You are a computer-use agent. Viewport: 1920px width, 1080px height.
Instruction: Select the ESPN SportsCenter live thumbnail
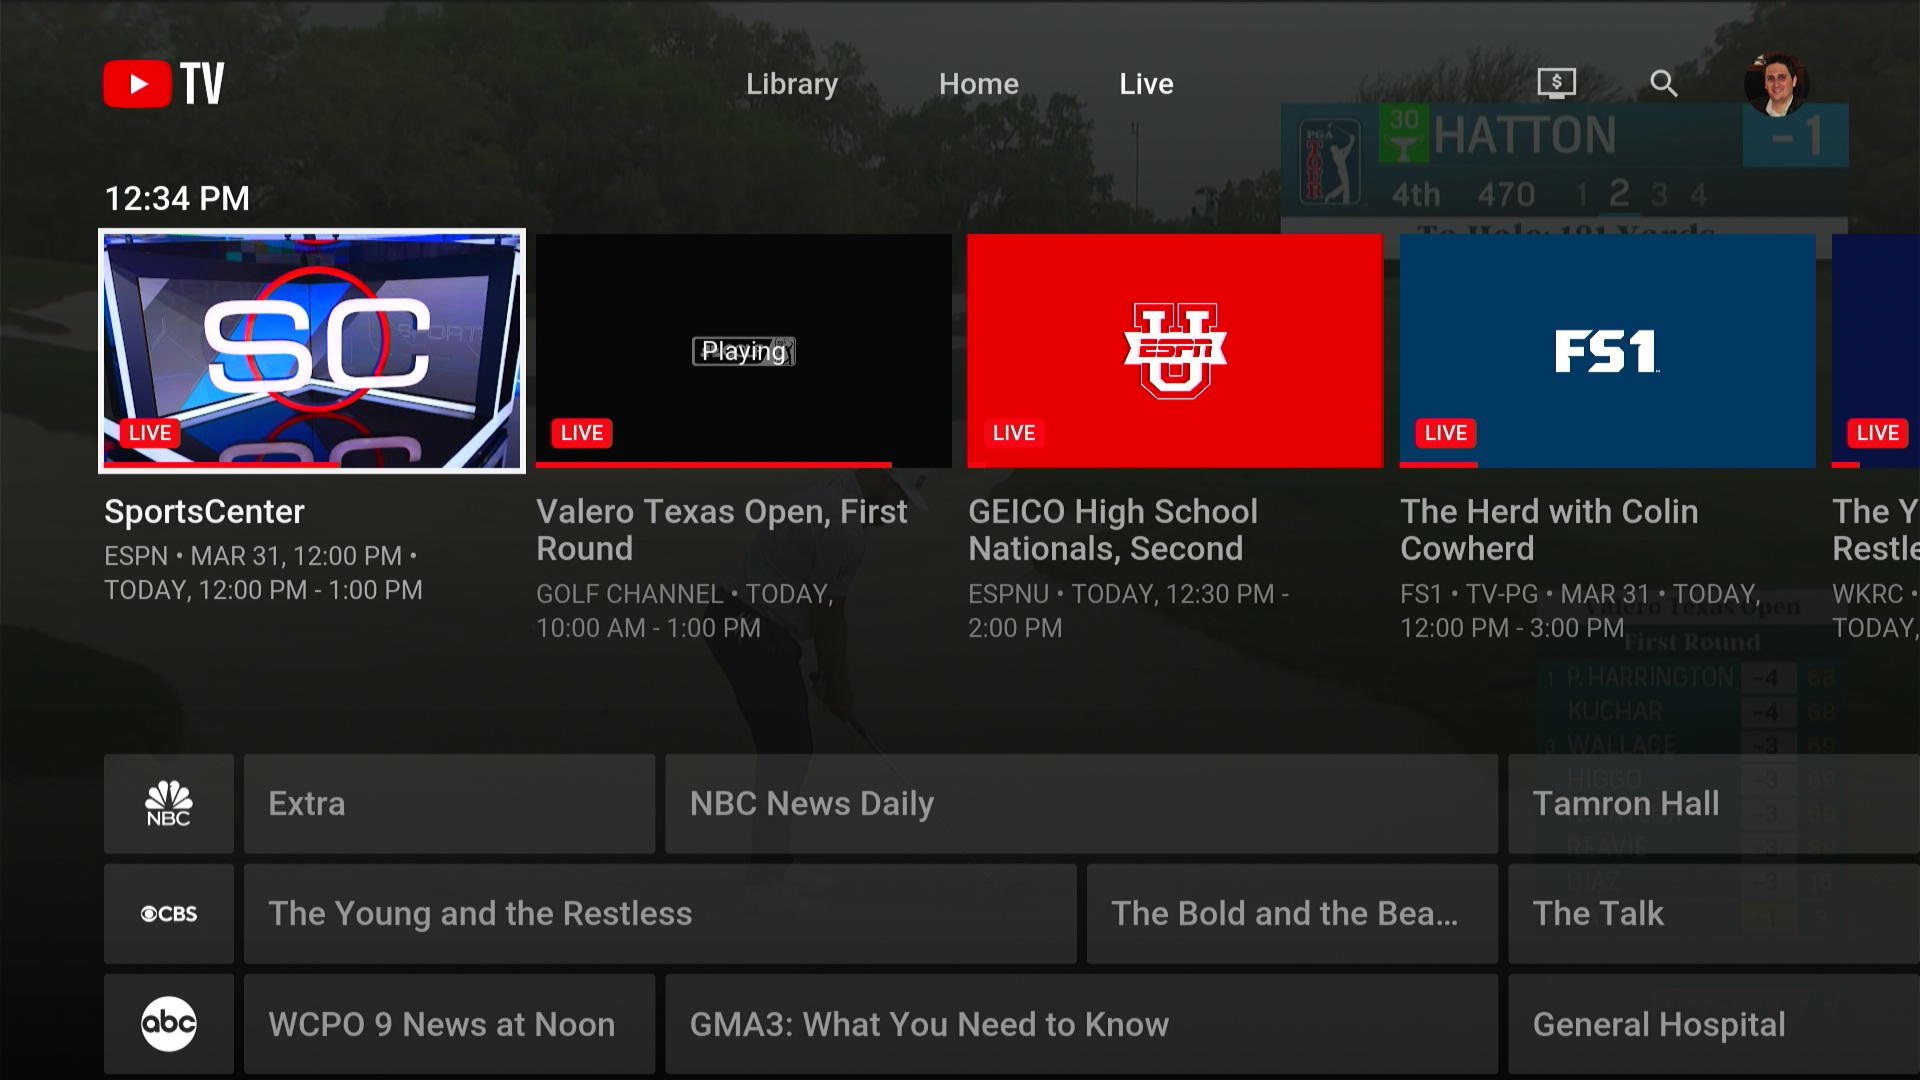(311, 348)
